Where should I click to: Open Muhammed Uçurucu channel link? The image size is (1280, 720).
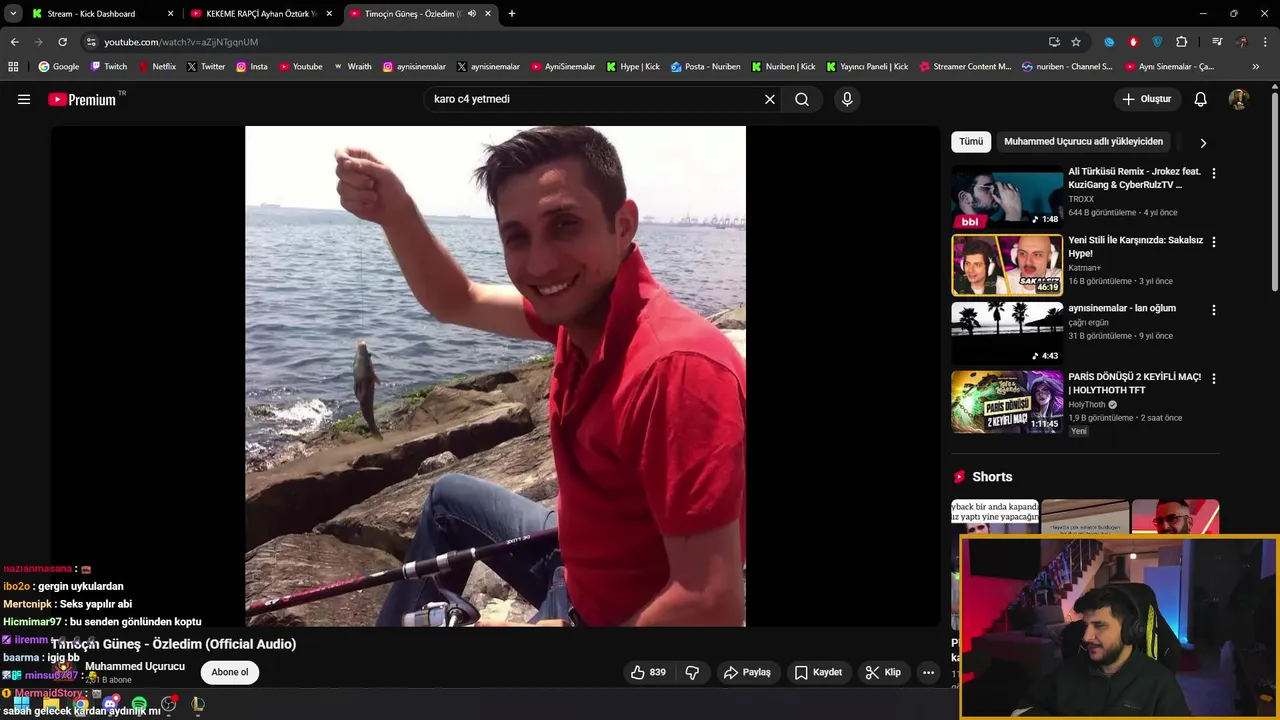[135, 666]
